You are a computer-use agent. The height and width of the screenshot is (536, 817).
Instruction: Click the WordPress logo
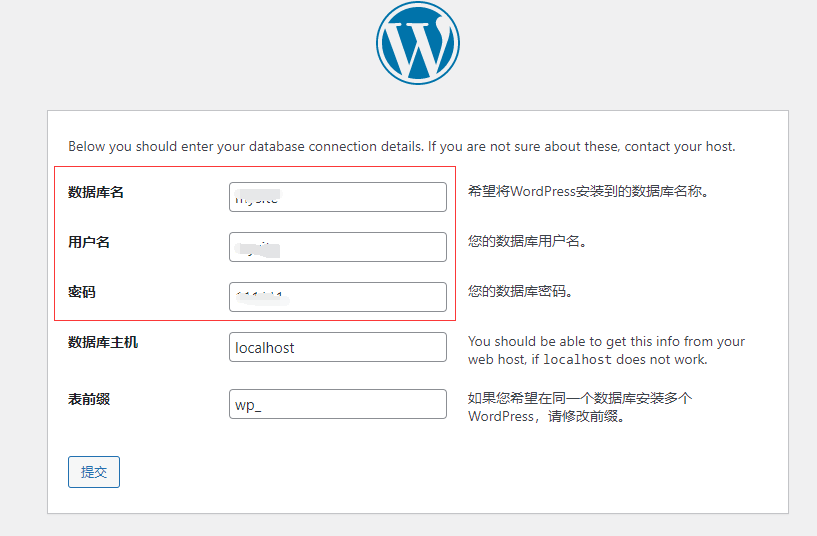[x=418, y=43]
